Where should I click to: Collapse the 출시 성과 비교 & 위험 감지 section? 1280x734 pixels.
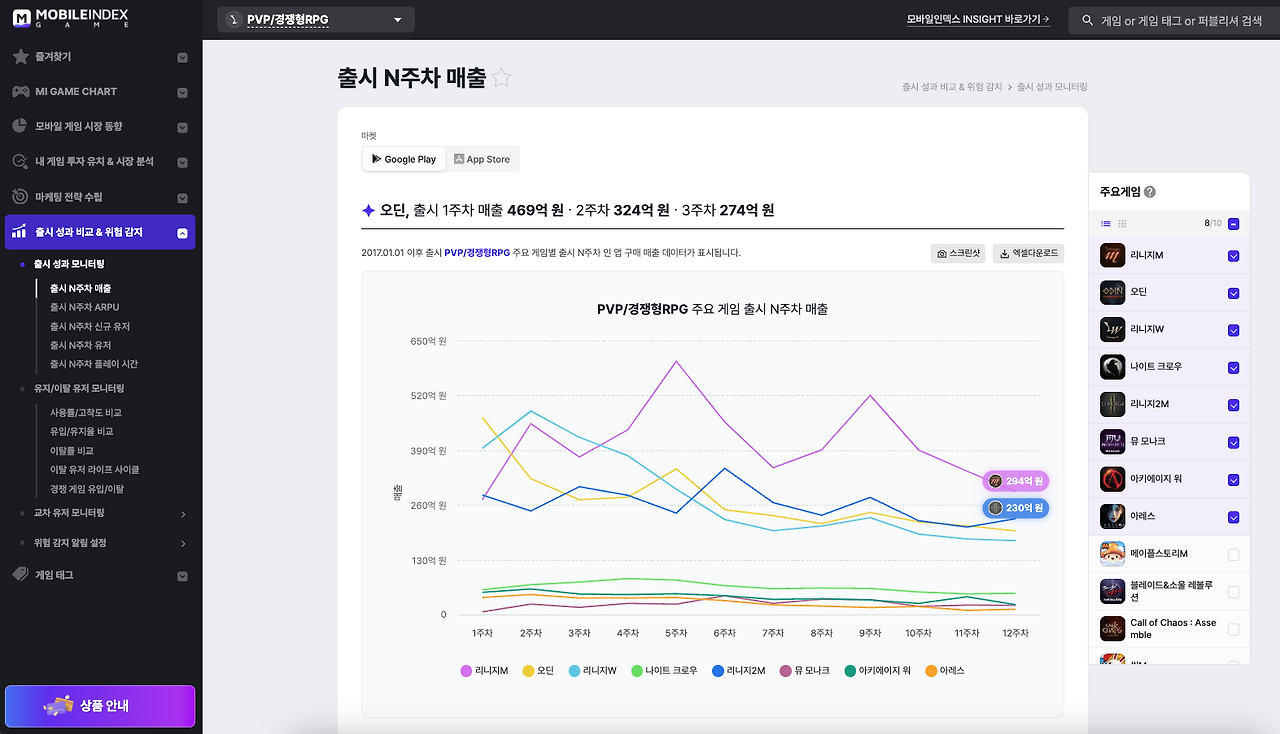click(182, 233)
